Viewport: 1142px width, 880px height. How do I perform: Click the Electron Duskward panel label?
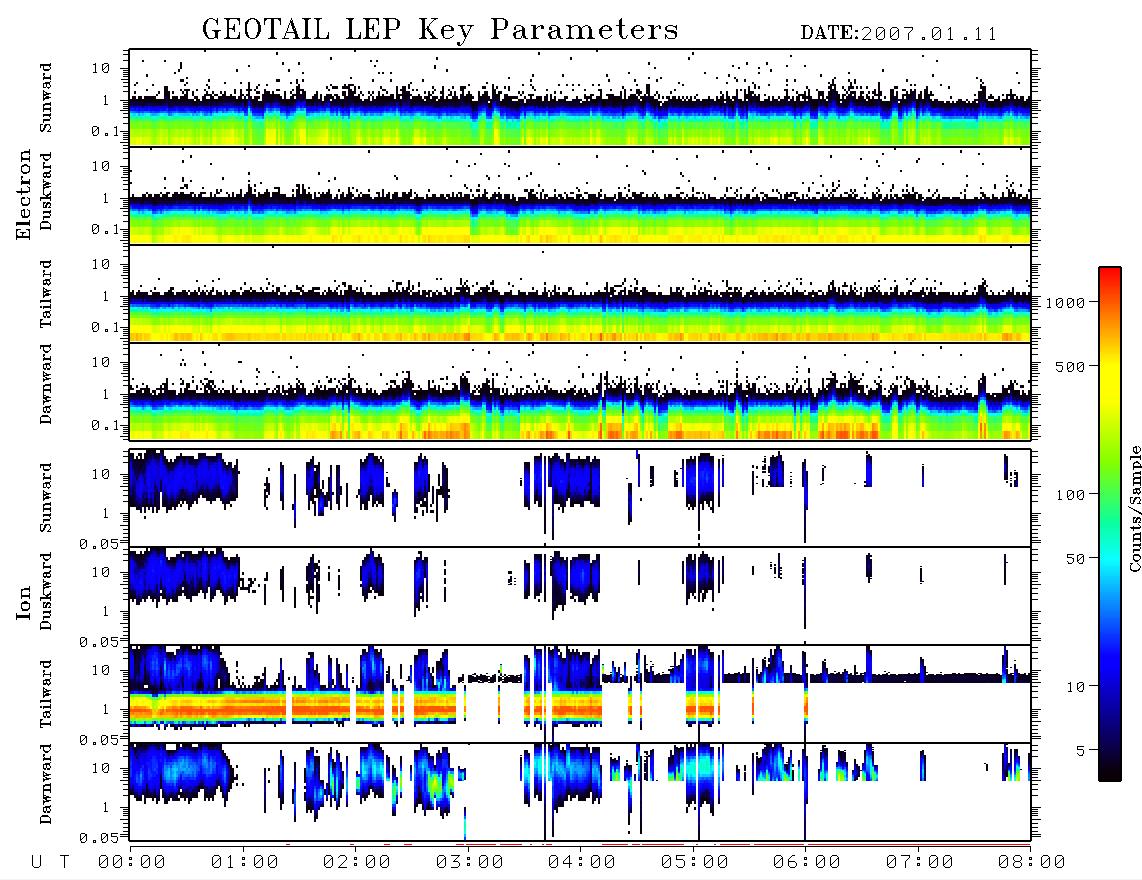click(46, 192)
